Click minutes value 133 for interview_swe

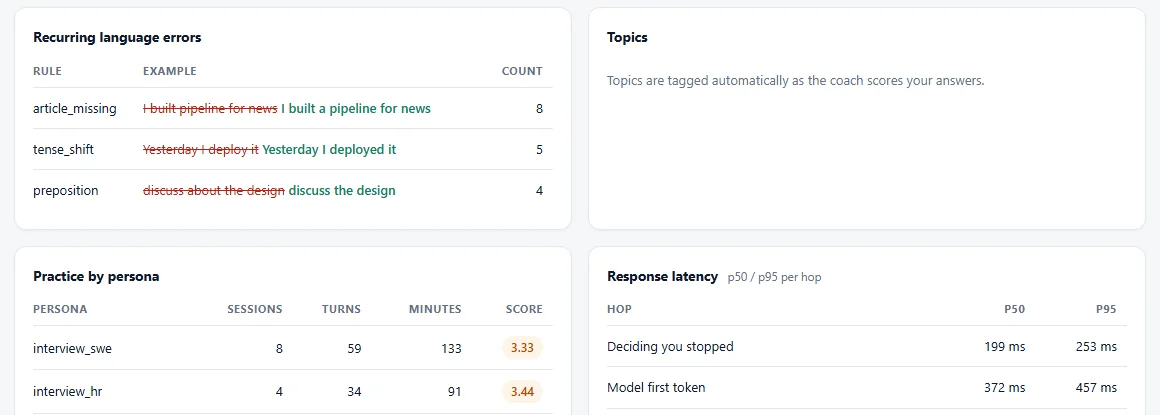[x=451, y=348]
